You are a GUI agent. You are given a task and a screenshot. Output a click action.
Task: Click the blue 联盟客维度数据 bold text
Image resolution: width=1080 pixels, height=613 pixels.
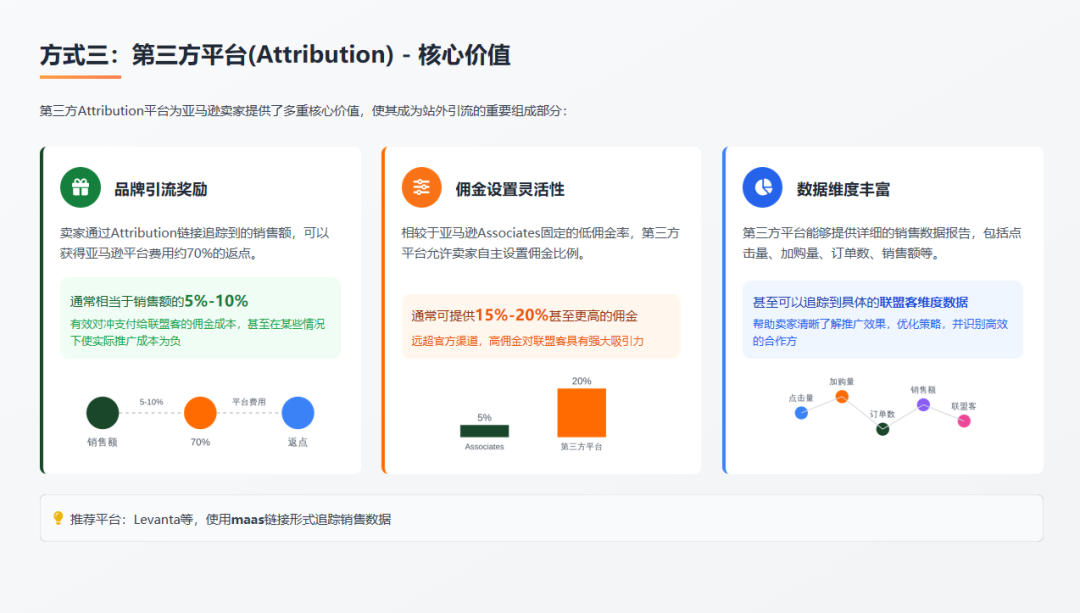pos(924,302)
